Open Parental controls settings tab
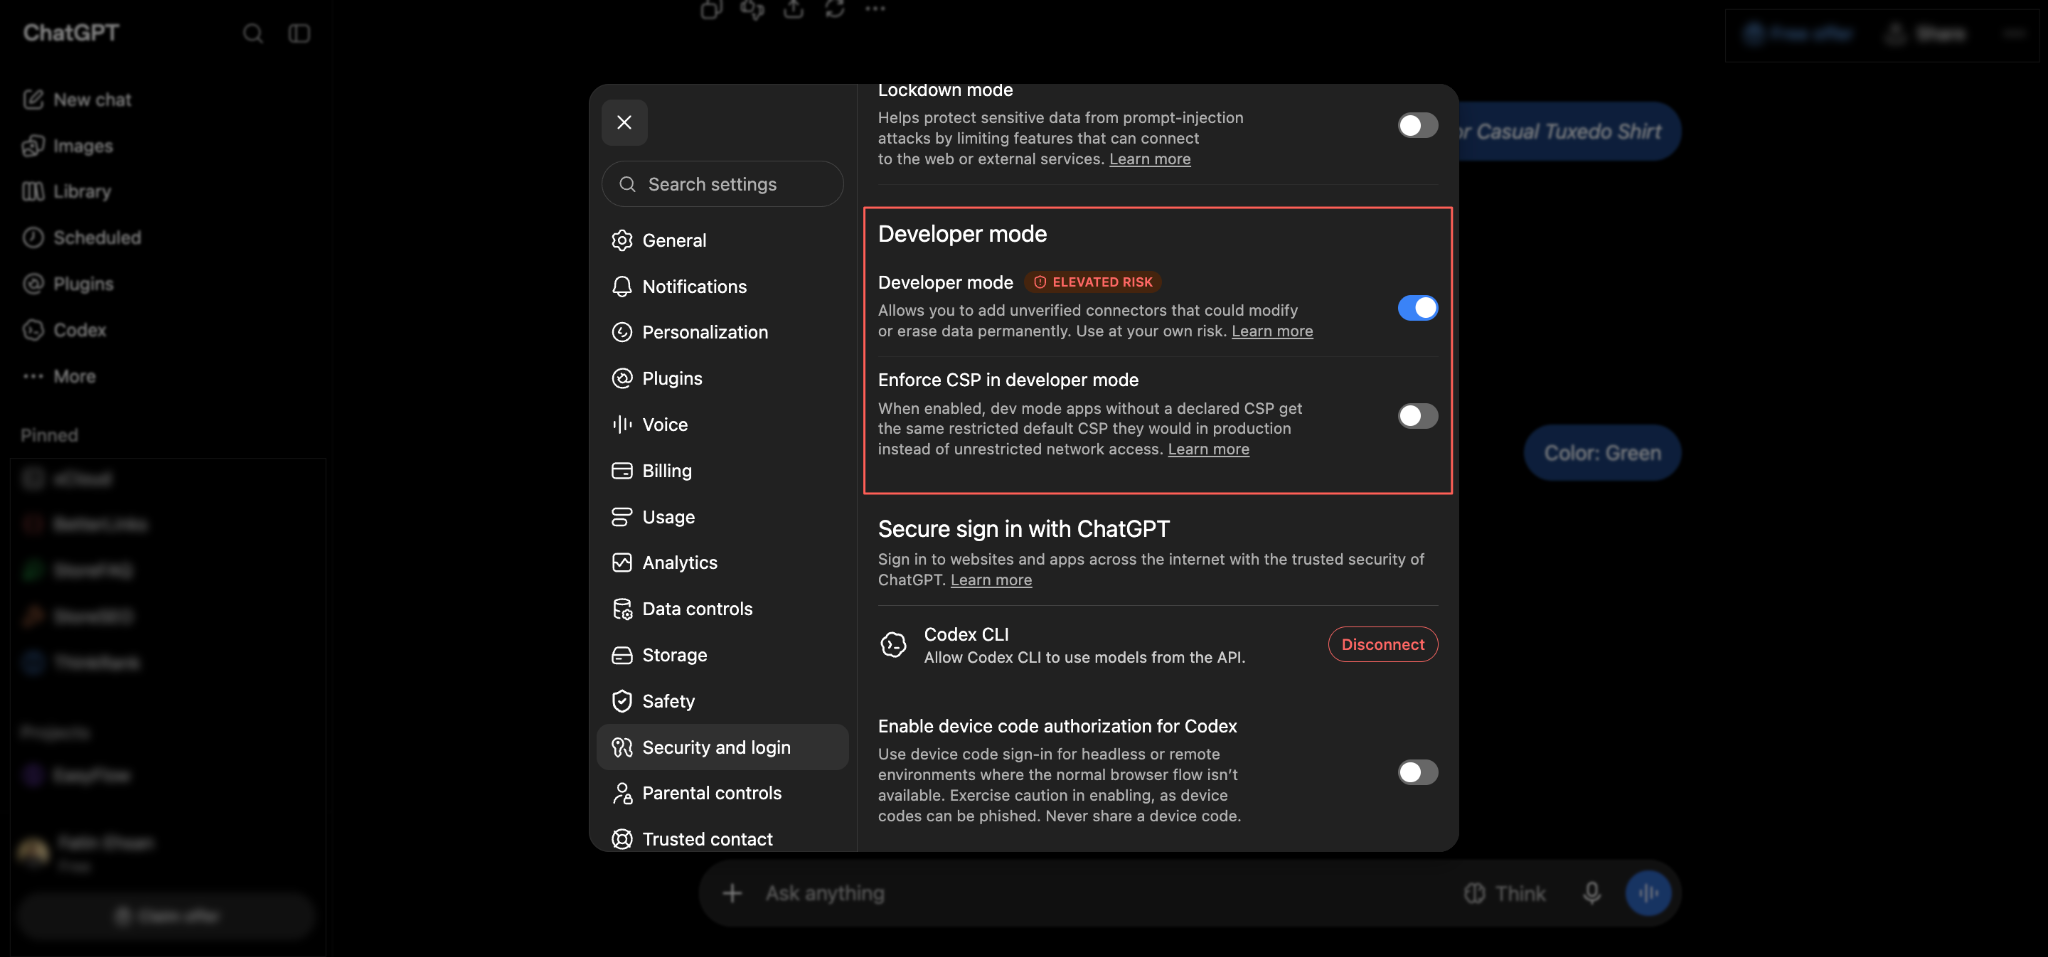This screenshot has height=957, width=2048. [x=722, y=793]
